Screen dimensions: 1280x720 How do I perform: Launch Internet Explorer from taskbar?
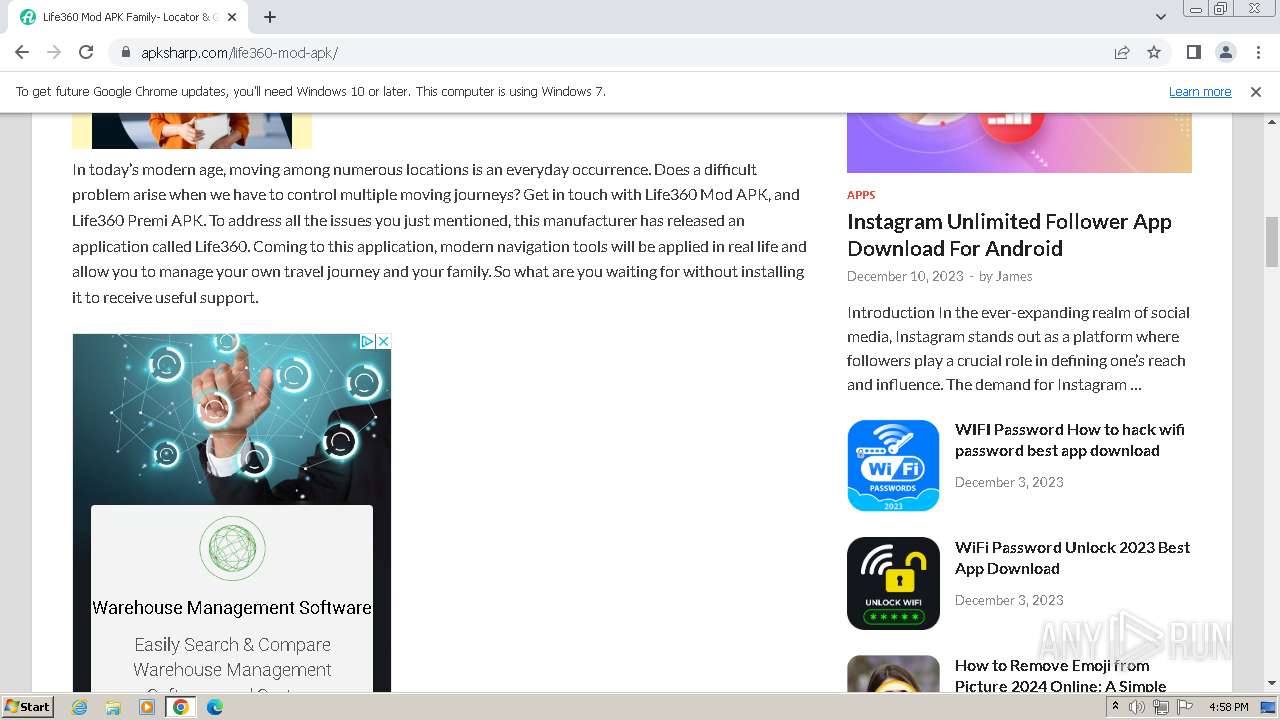pos(79,707)
